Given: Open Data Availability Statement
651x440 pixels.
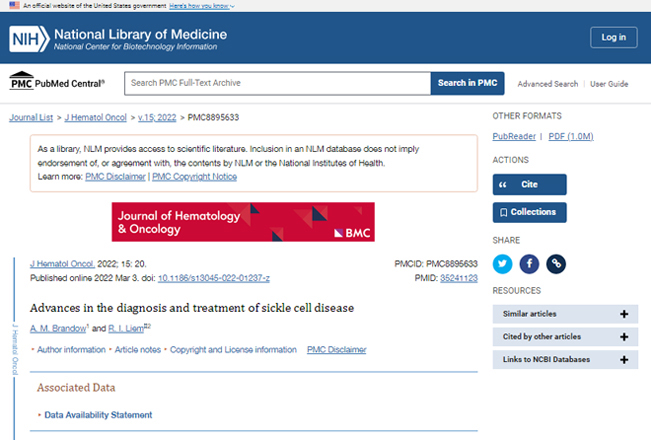Looking at the screenshot, I should pyautogui.click(x=98, y=415).
